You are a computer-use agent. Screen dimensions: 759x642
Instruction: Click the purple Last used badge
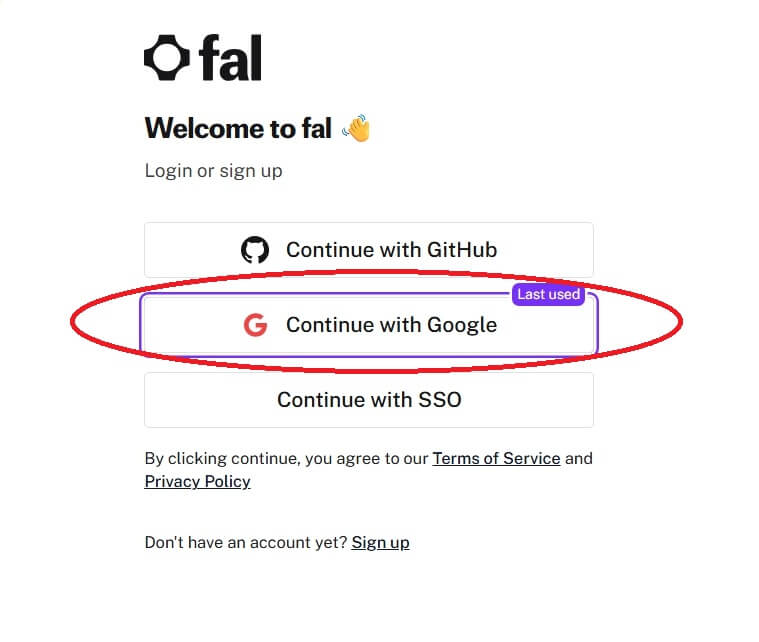tap(548, 295)
